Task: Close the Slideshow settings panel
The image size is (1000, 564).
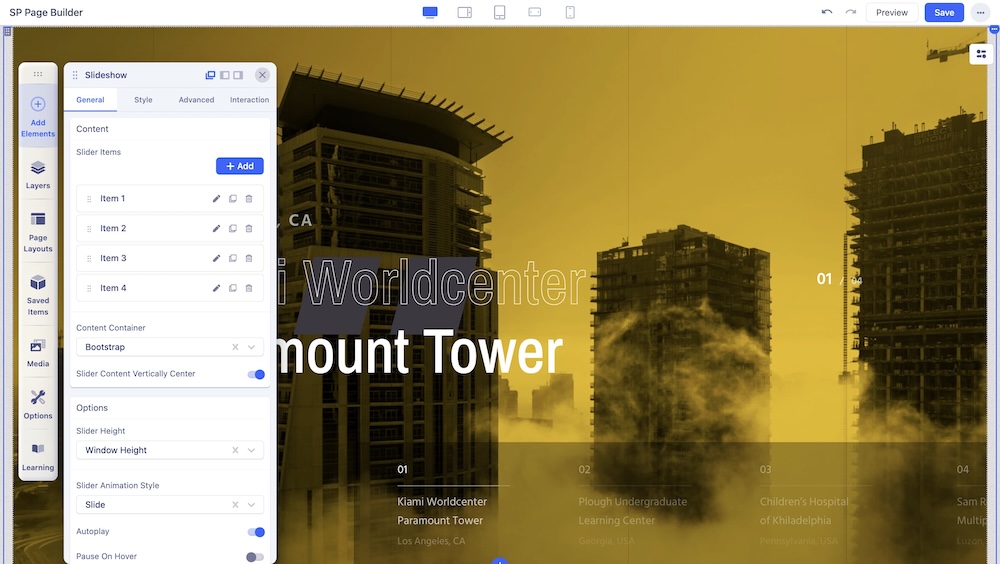Action: [262, 75]
